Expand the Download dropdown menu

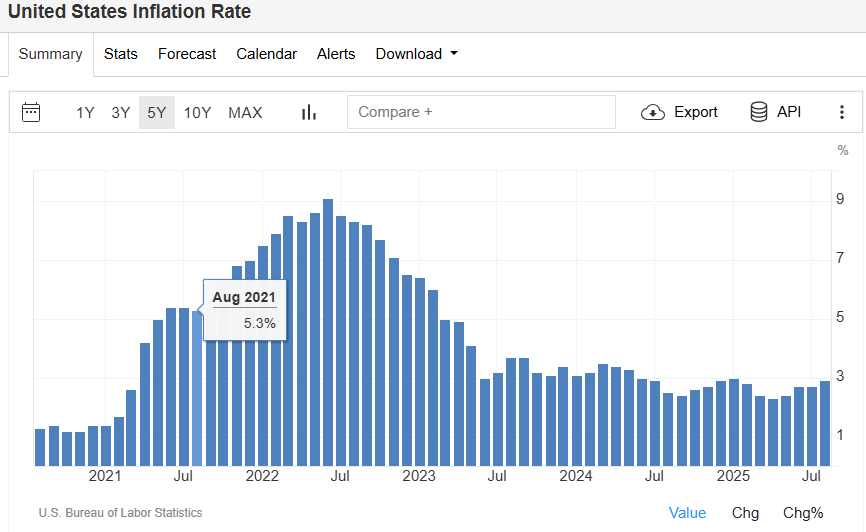tap(416, 54)
